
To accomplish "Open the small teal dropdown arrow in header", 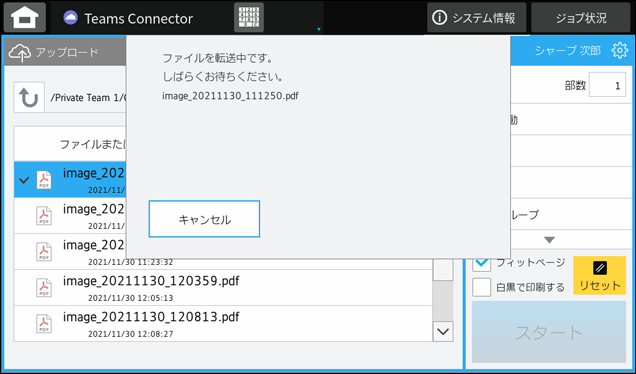I will point(318,29).
